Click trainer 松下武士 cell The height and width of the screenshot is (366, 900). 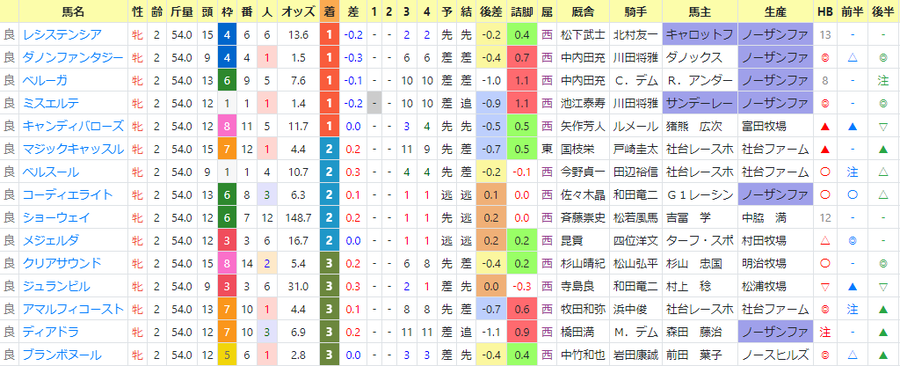coord(583,35)
